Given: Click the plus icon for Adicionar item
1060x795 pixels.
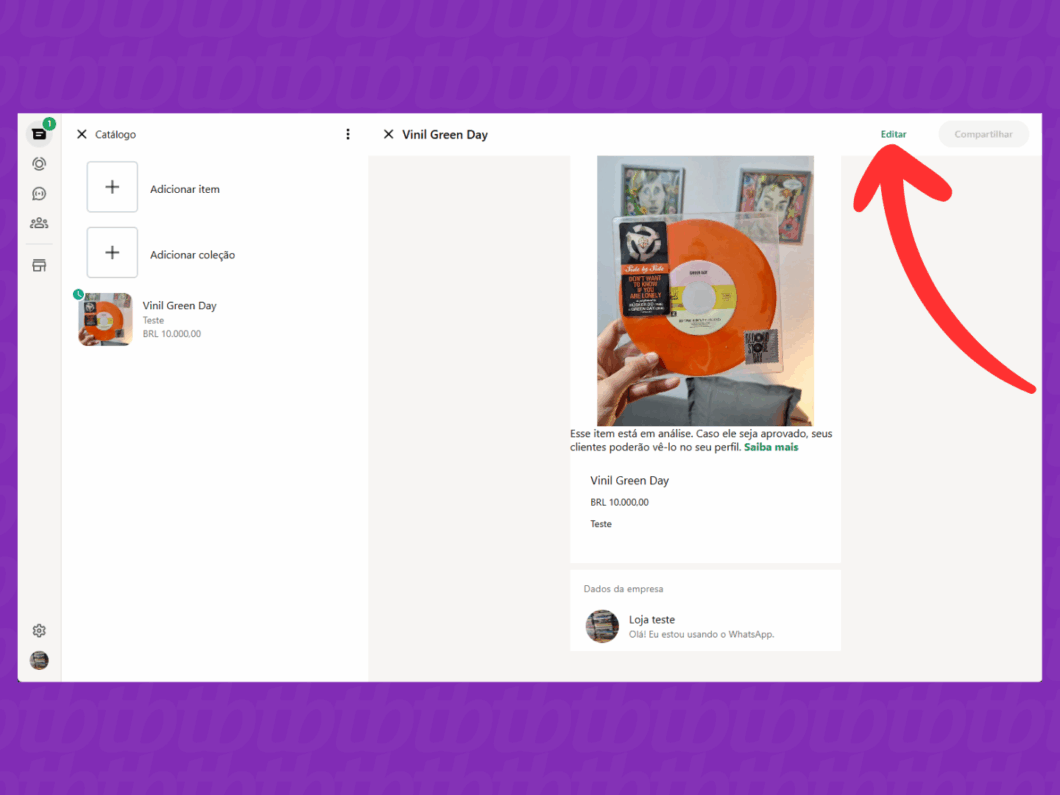Looking at the screenshot, I should (111, 186).
